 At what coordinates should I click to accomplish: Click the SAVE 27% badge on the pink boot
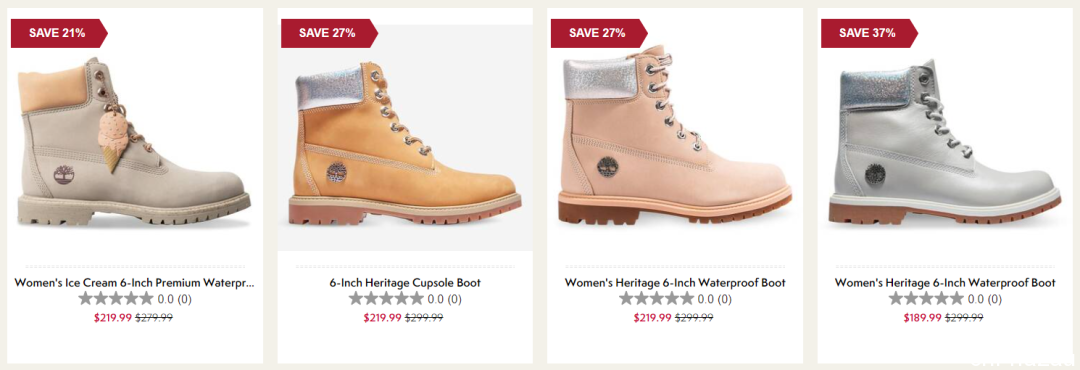[x=599, y=33]
